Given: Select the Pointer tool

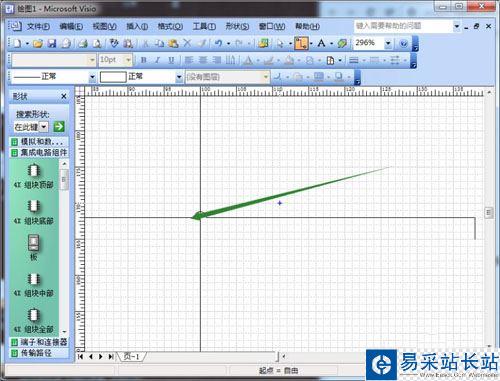Looking at the screenshot, I should pyautogui.click(x=280, y=43).
